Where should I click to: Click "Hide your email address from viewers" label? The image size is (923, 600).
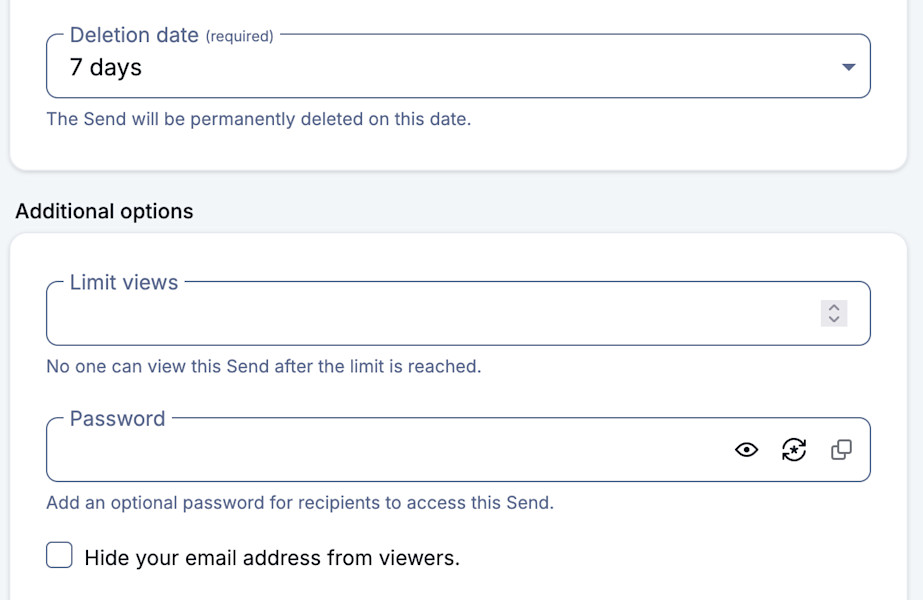(x=272, y=558)
